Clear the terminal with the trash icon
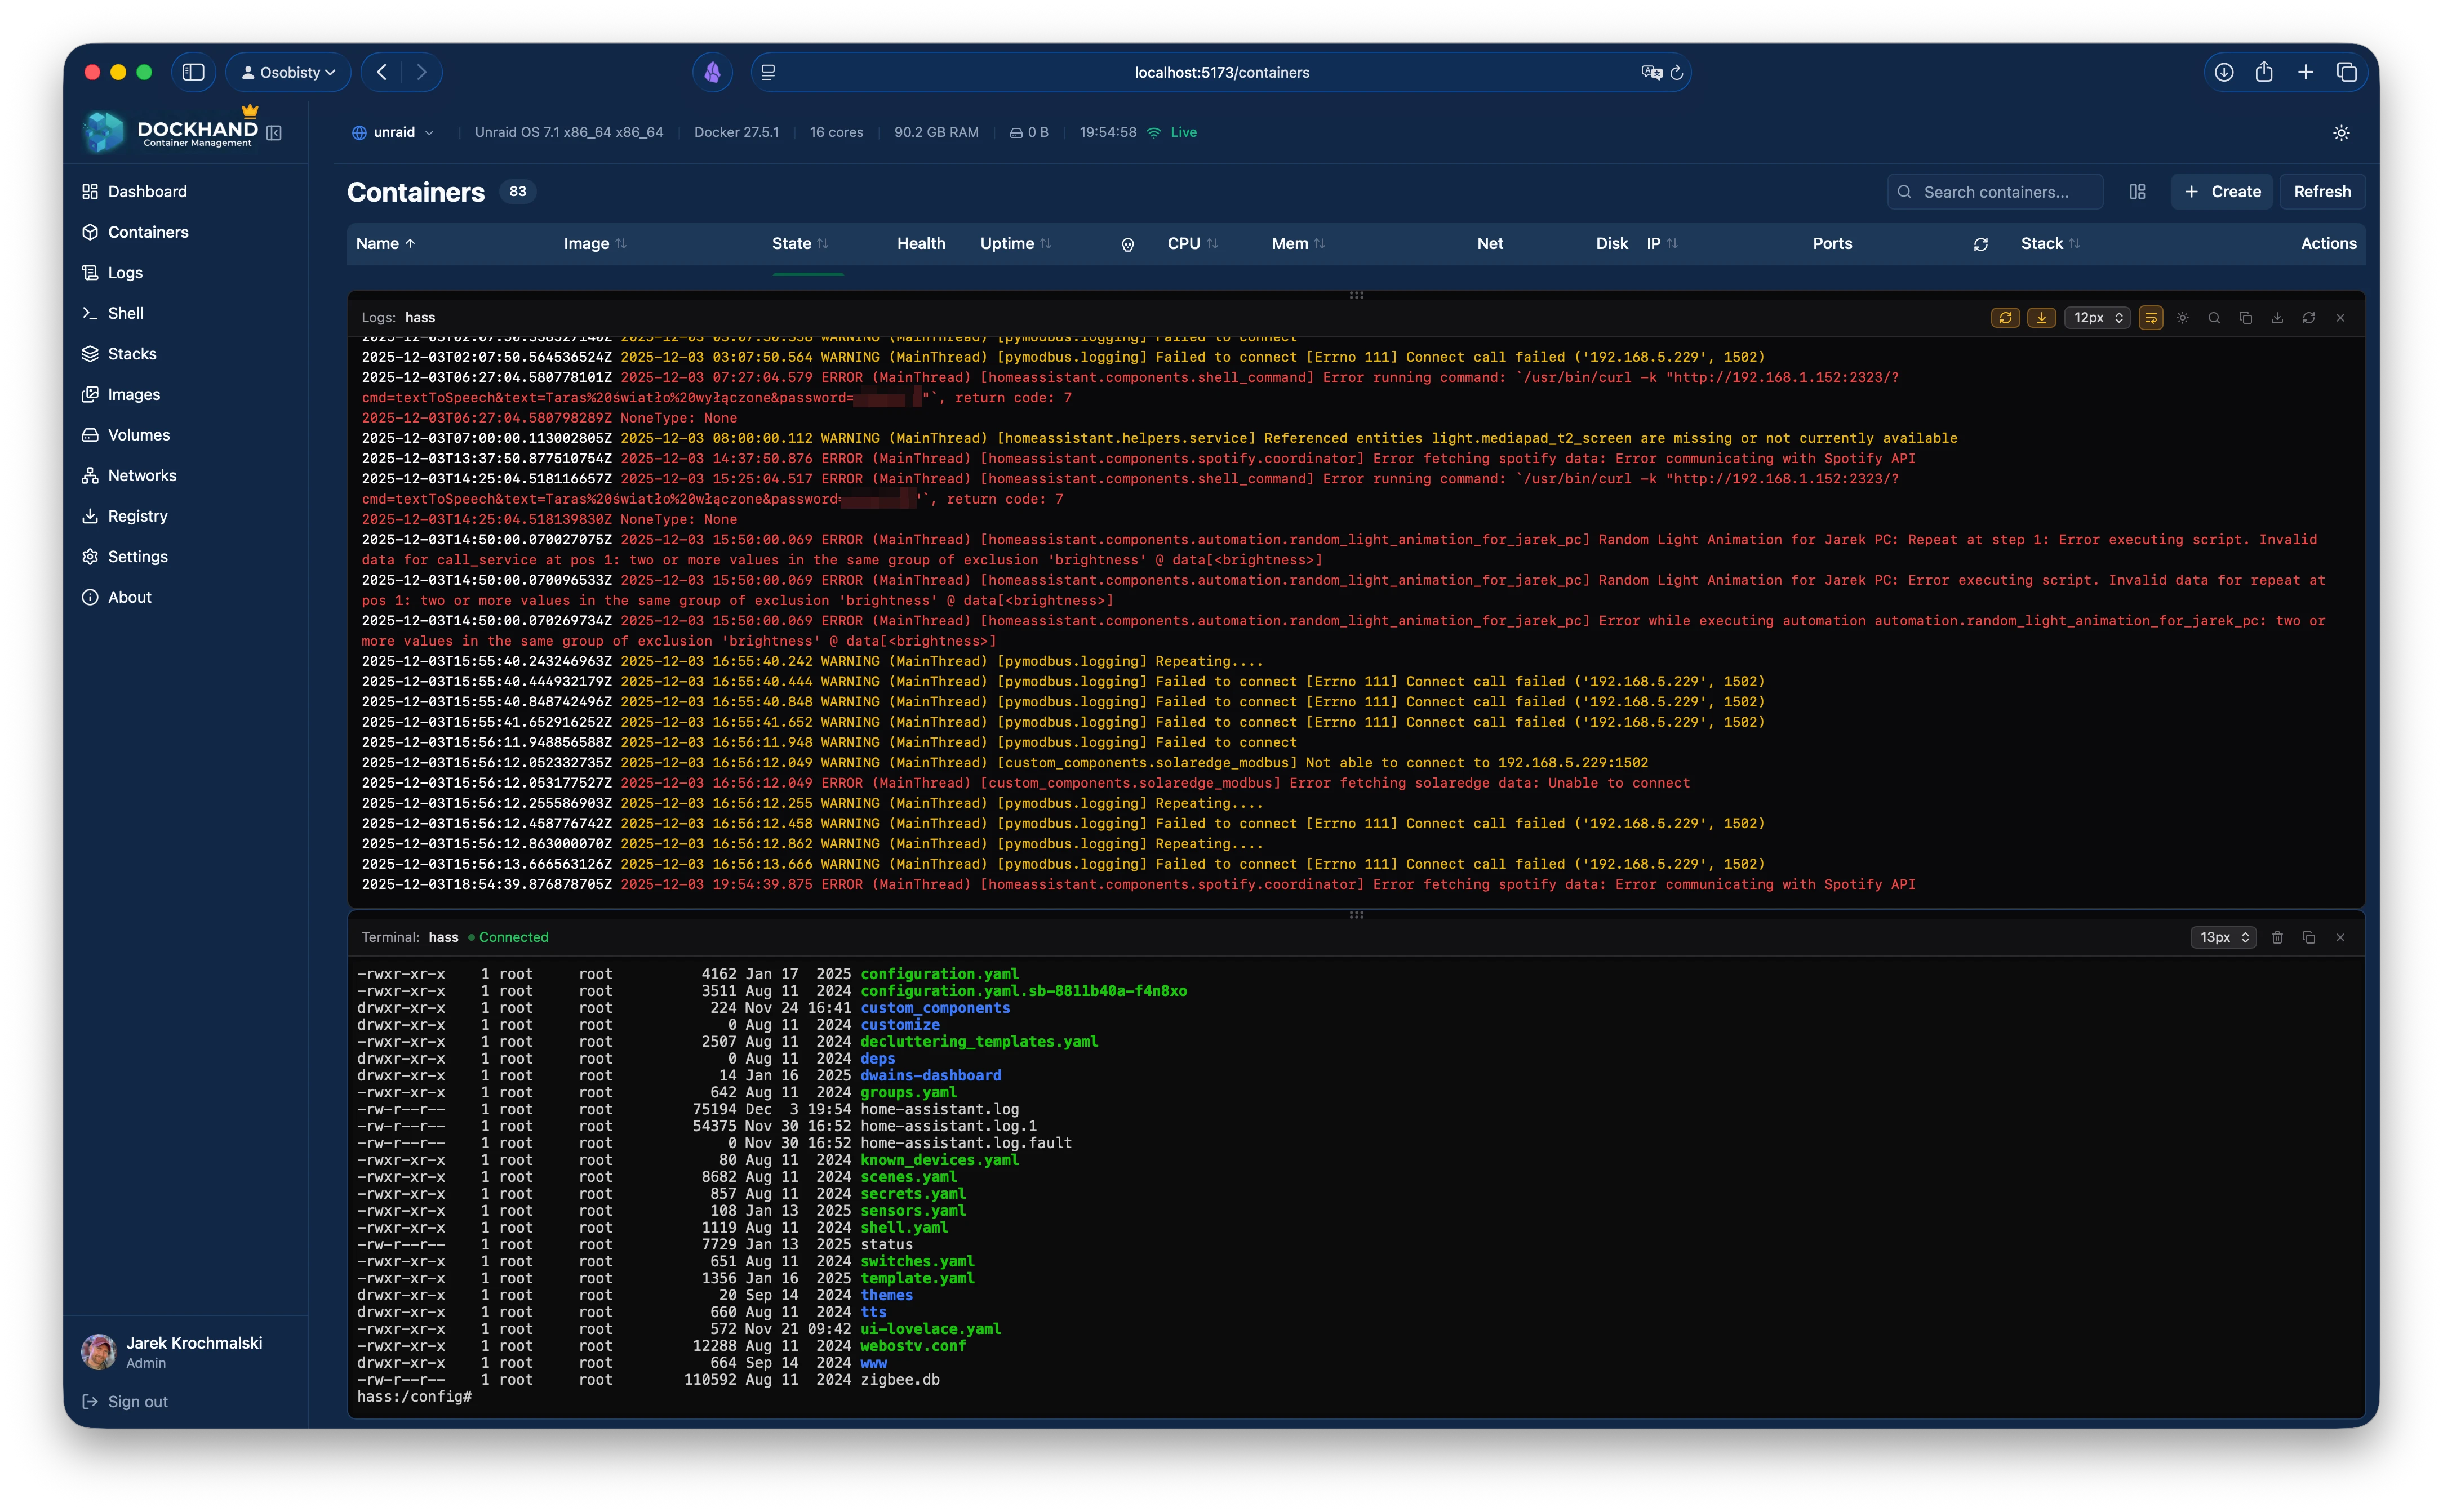The width and height of the screenshot is (2443, 1512). point(2277,938)
